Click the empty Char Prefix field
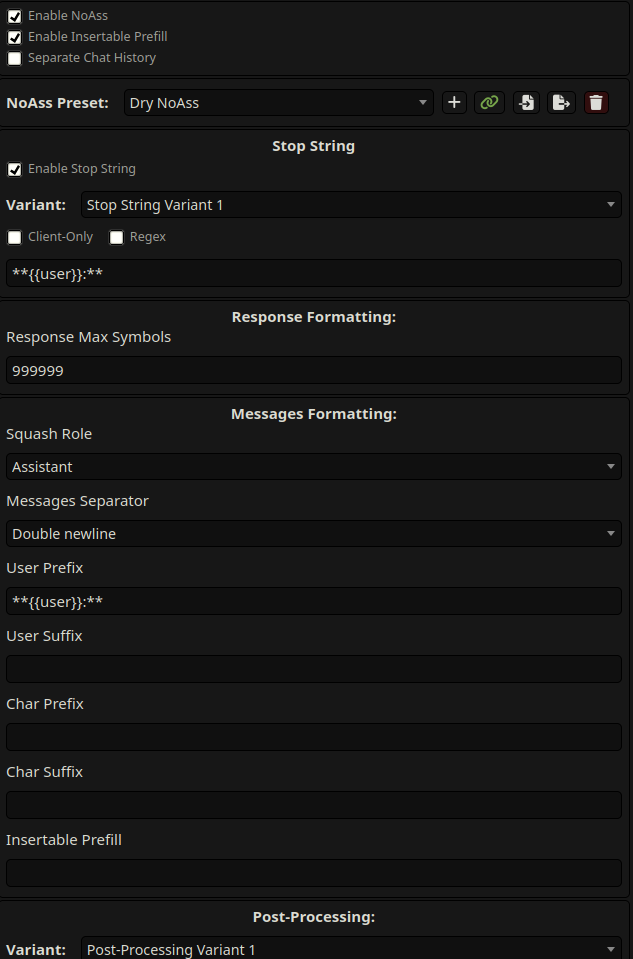 coord(314,737)
